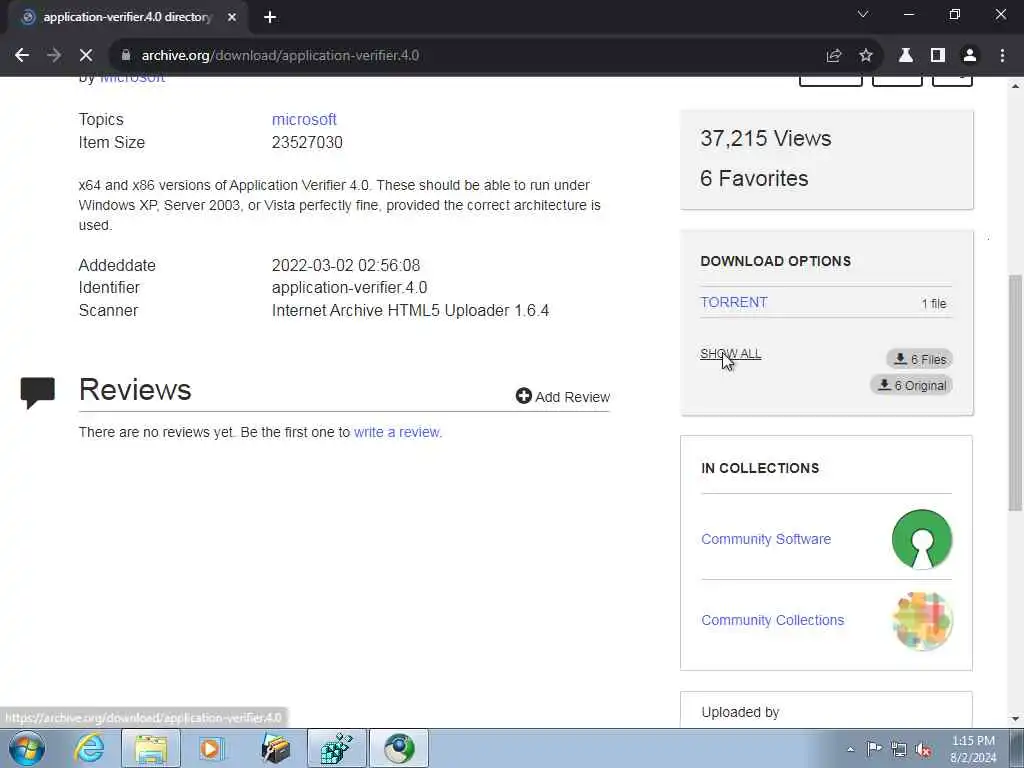Close the application-verifier.4.0 tab

tap(232, 17)
